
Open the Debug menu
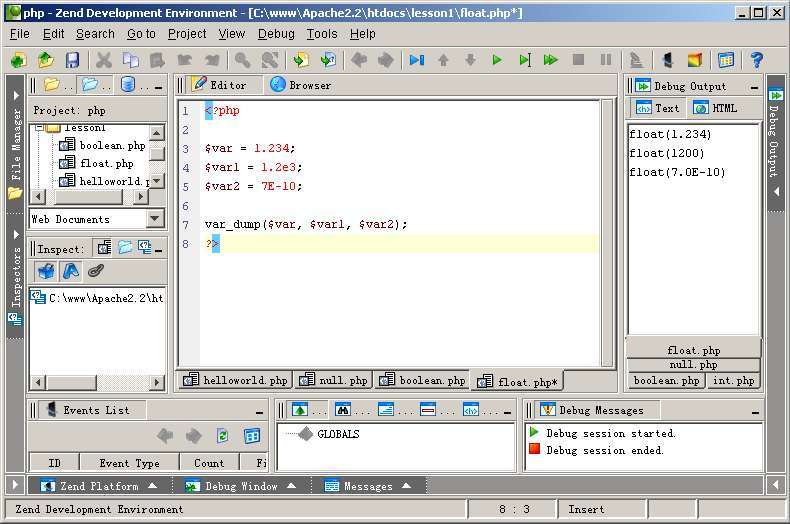point(276,34)
